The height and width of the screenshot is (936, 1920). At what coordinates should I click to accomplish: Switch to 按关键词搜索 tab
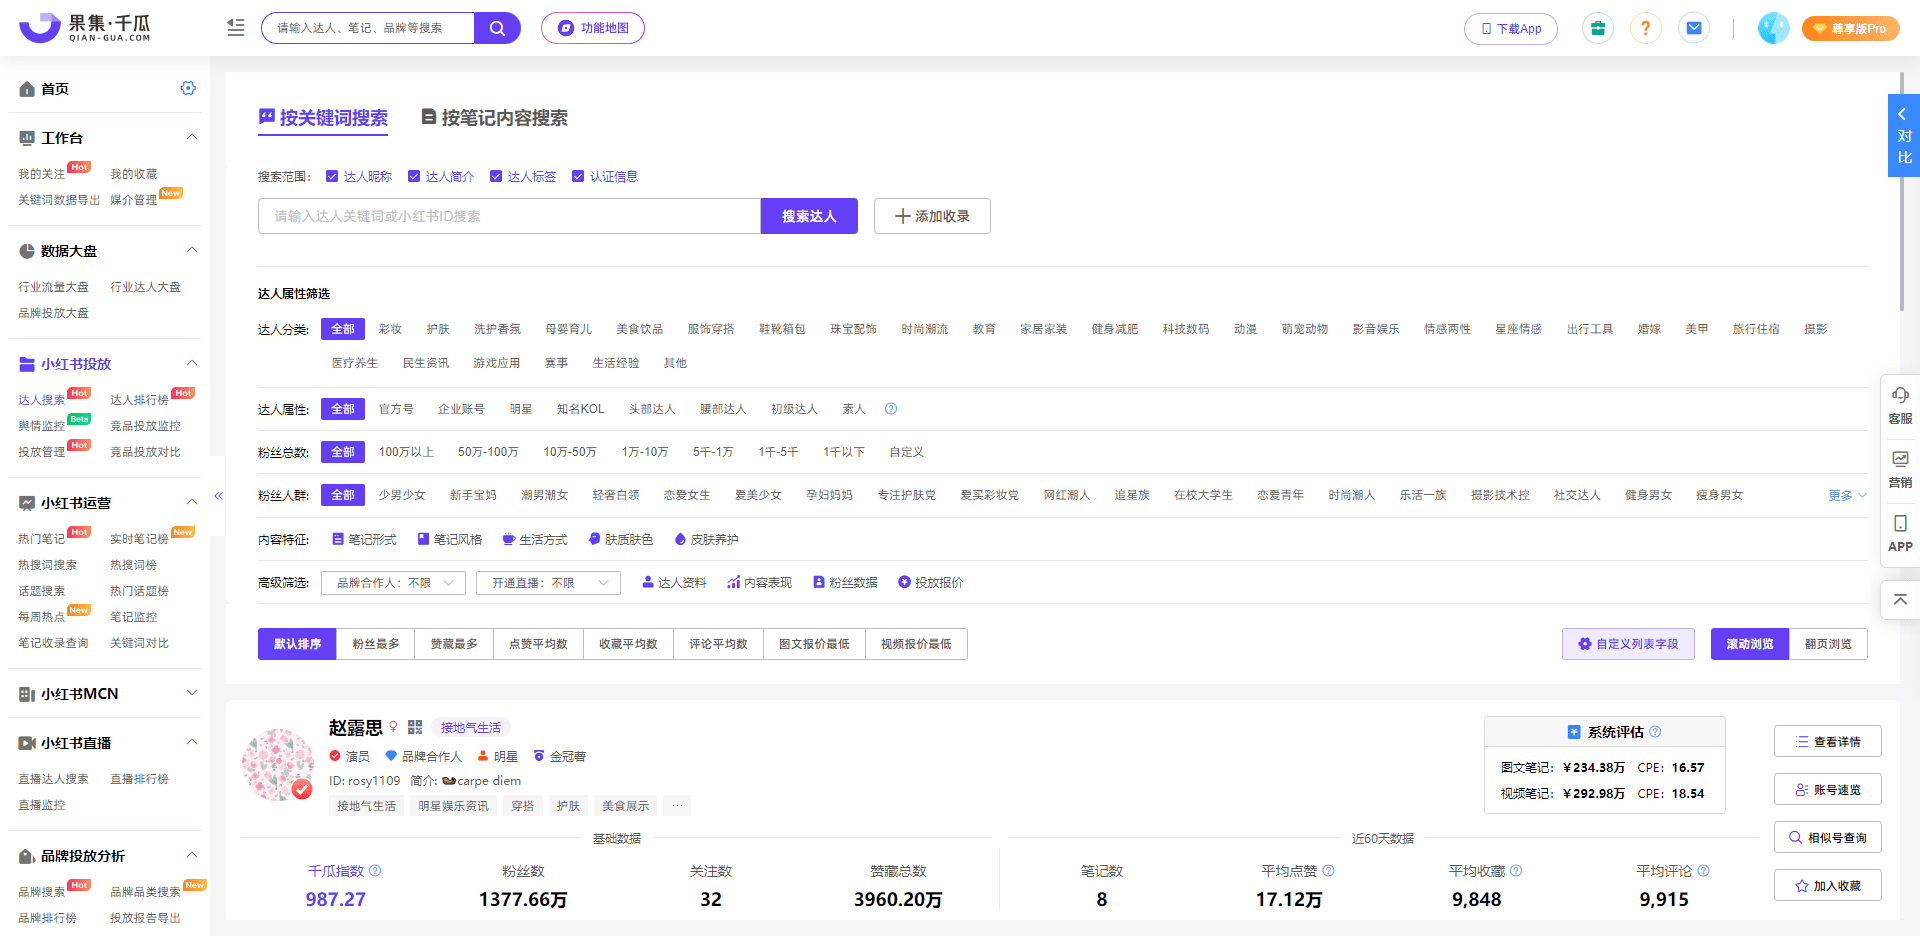pyautogui.click(x=323, y=118)
